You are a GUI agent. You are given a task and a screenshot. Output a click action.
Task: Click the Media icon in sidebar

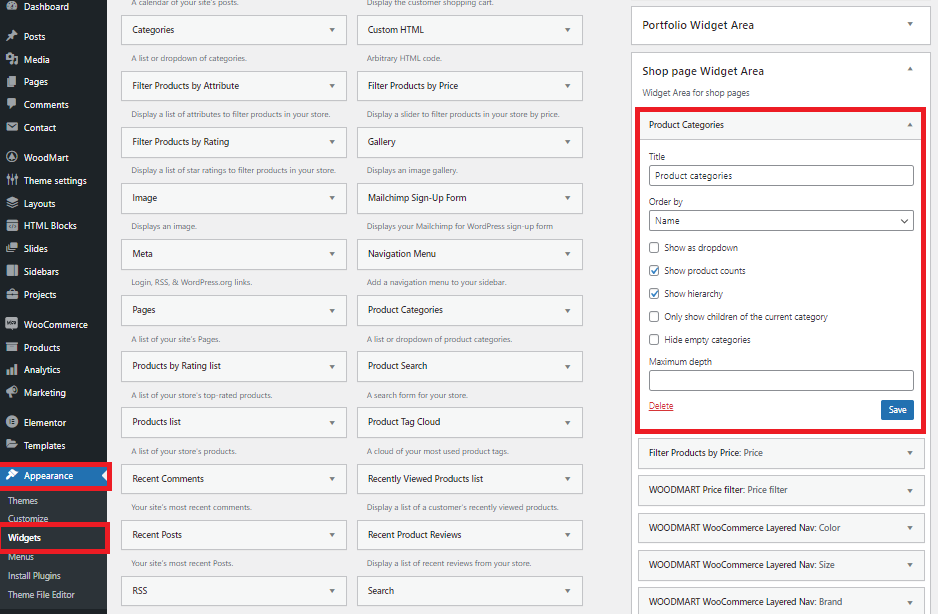pos(12,59)
